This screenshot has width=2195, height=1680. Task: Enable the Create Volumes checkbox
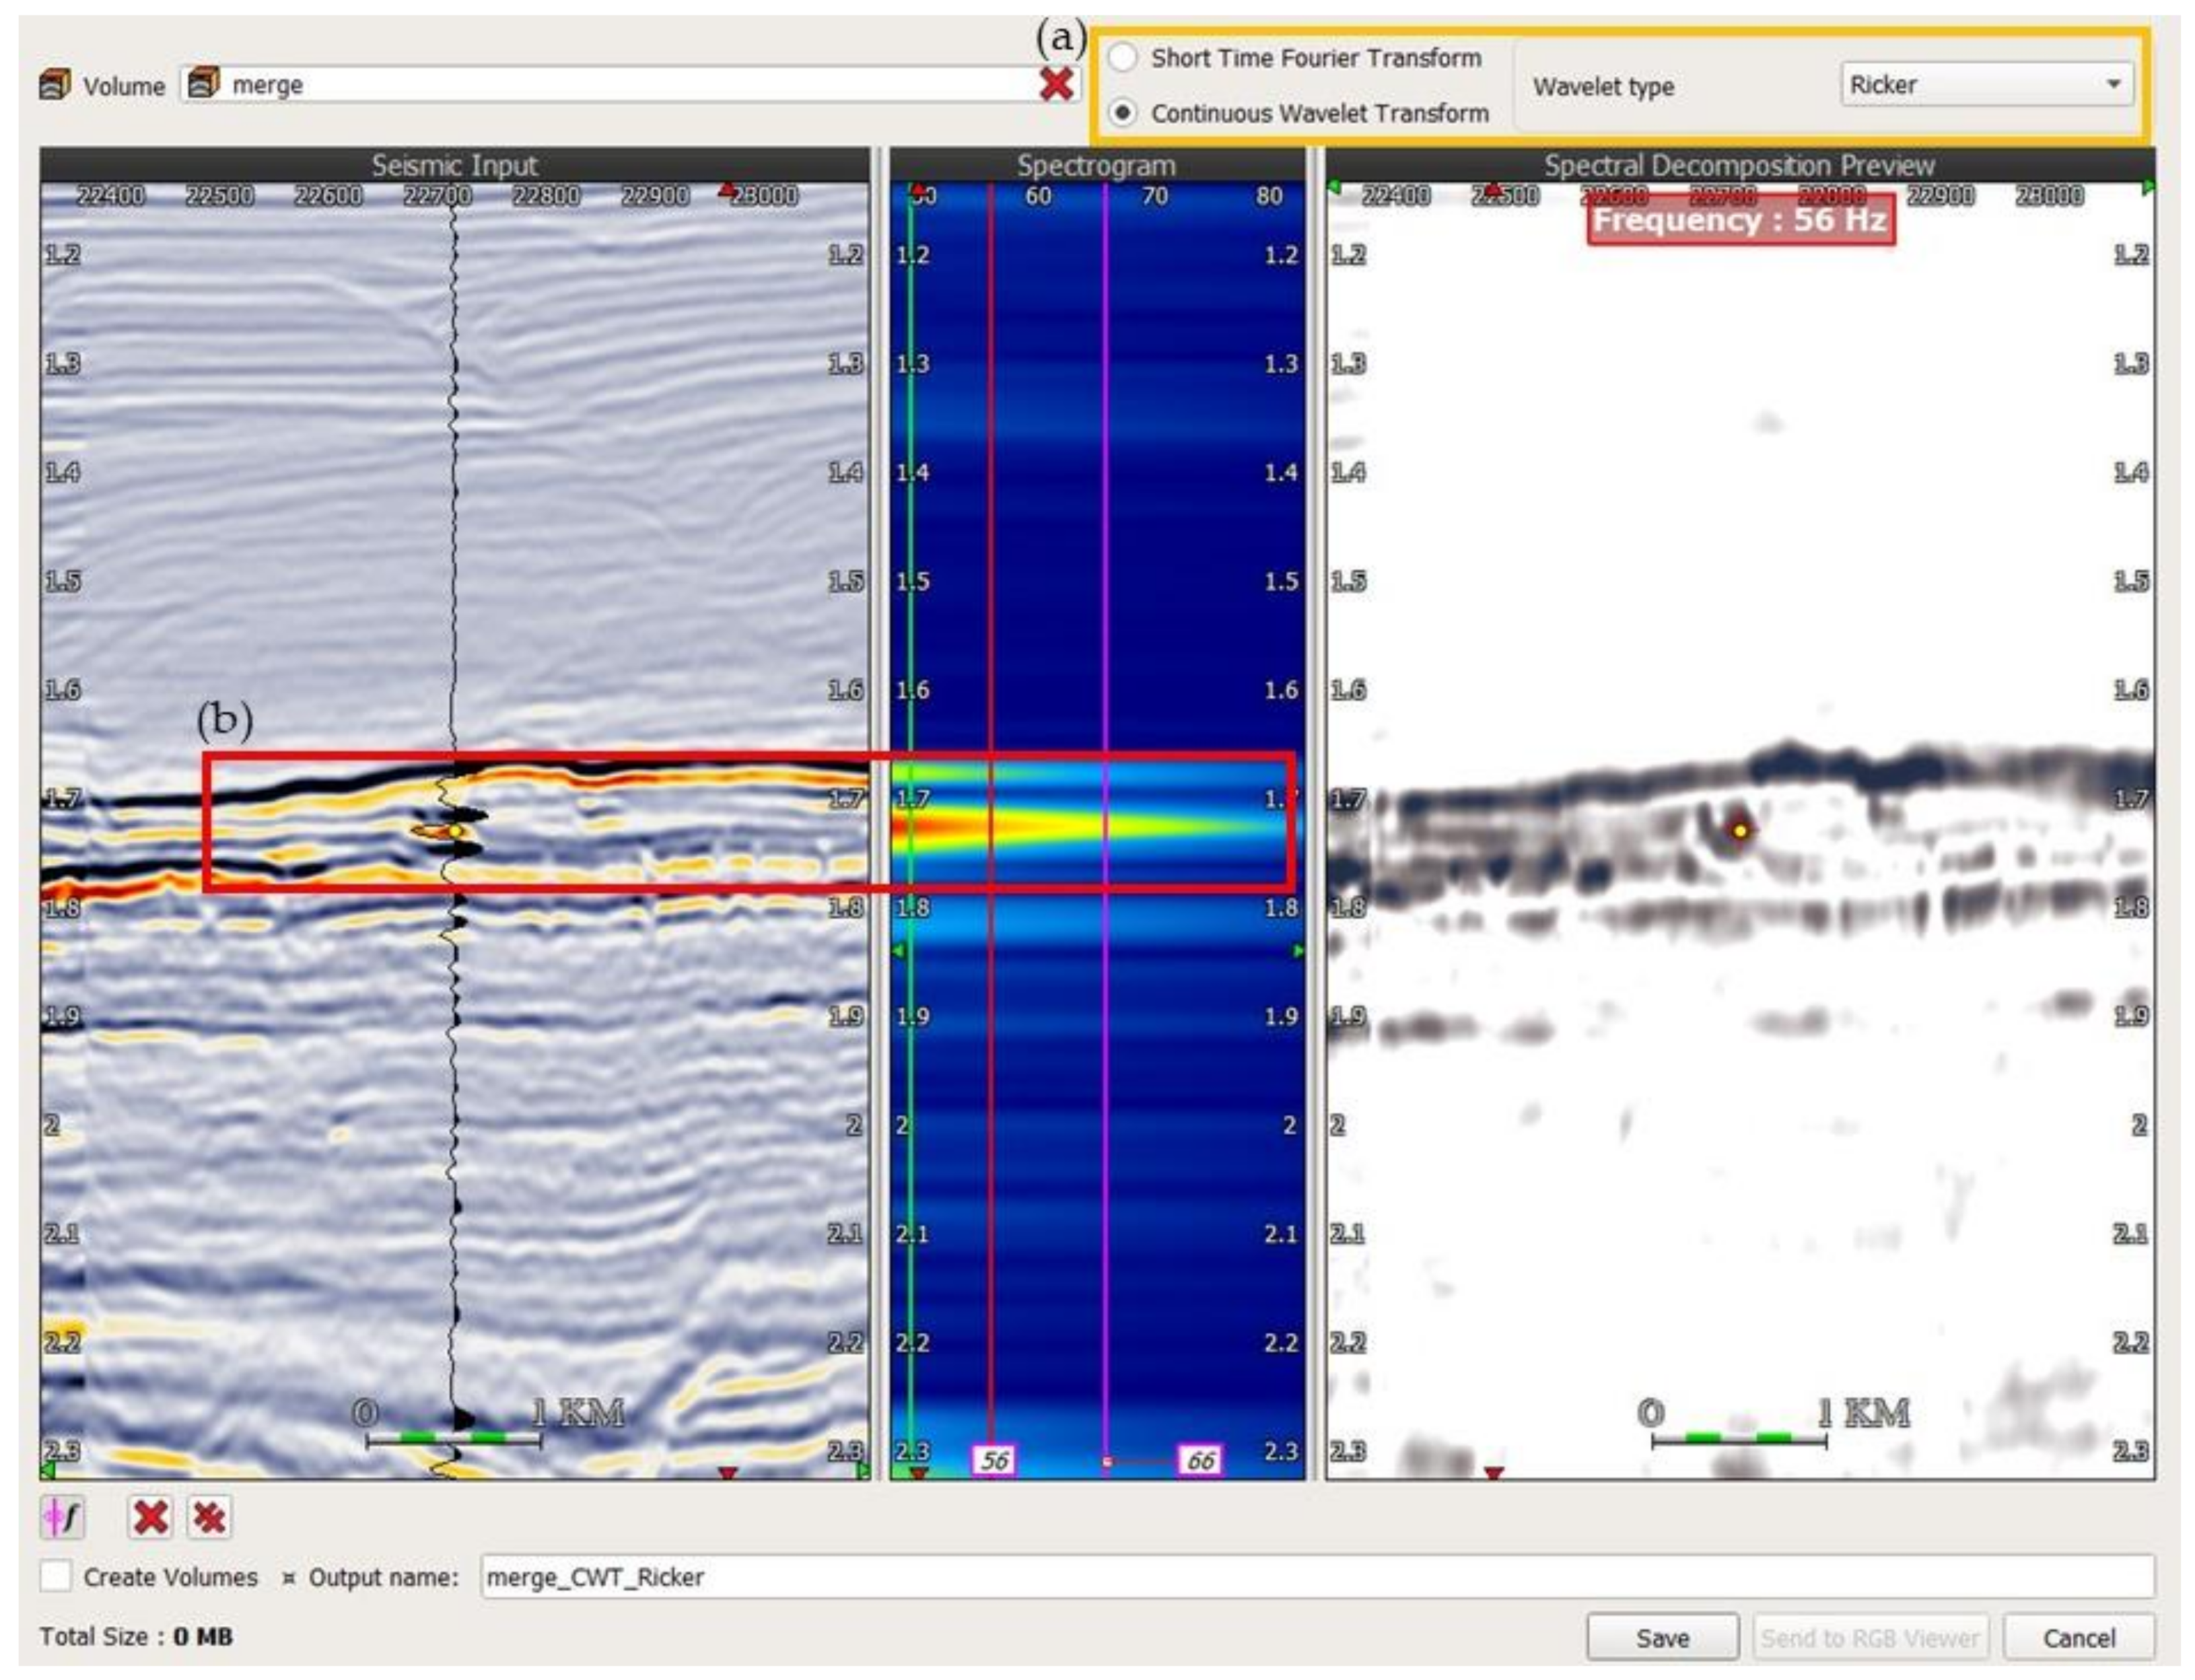(x=56, y=1577)
